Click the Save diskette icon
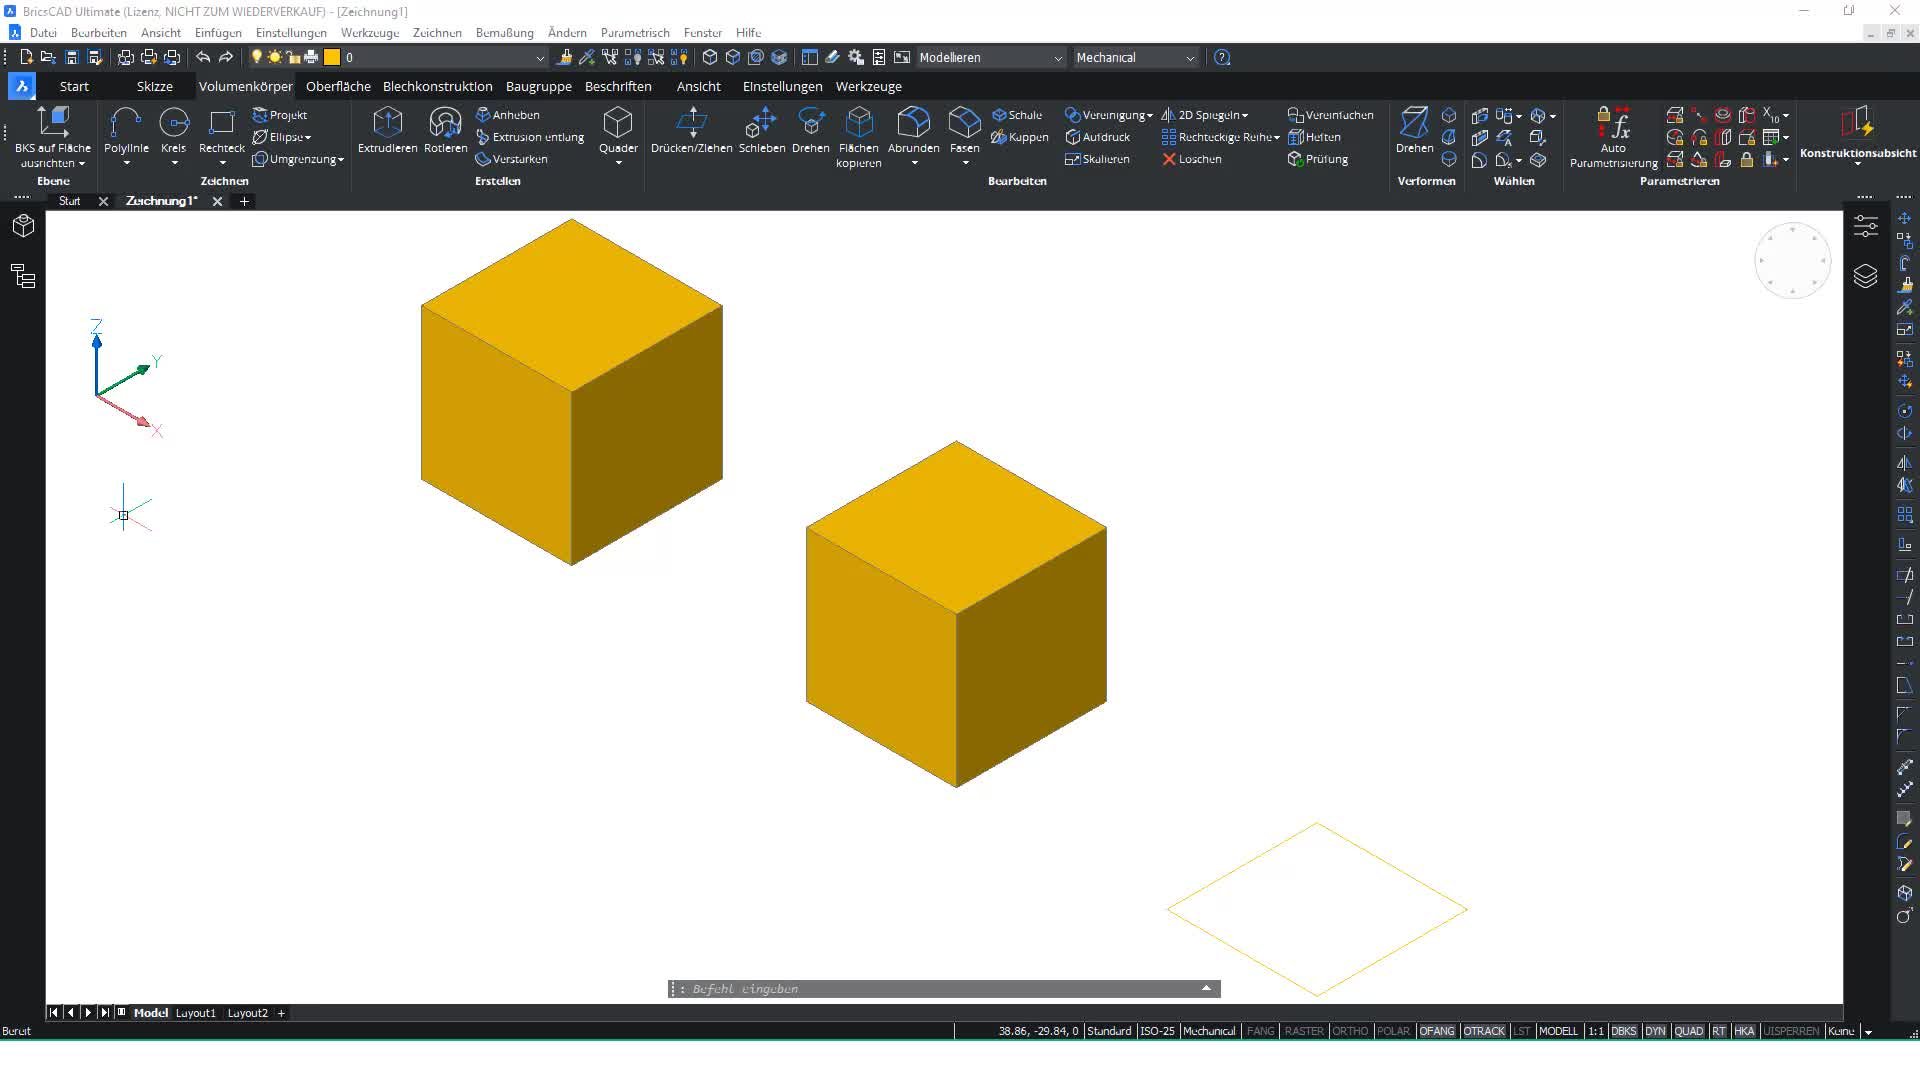This screenshot has width=1920, height=1080. [x=71, y=57]
